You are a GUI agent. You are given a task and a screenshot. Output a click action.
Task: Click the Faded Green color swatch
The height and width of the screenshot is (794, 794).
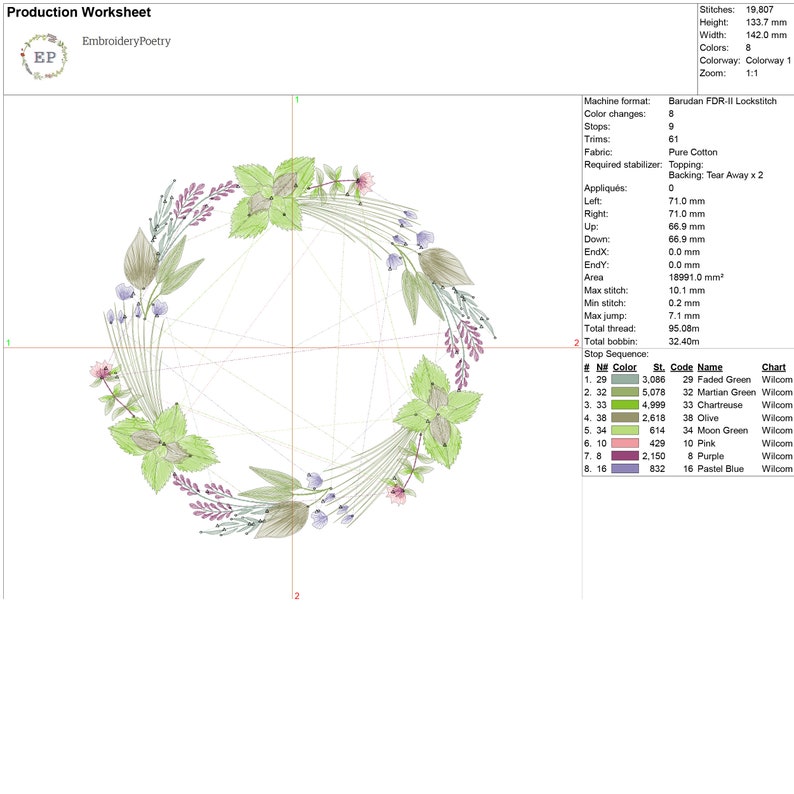coord(625,379)
